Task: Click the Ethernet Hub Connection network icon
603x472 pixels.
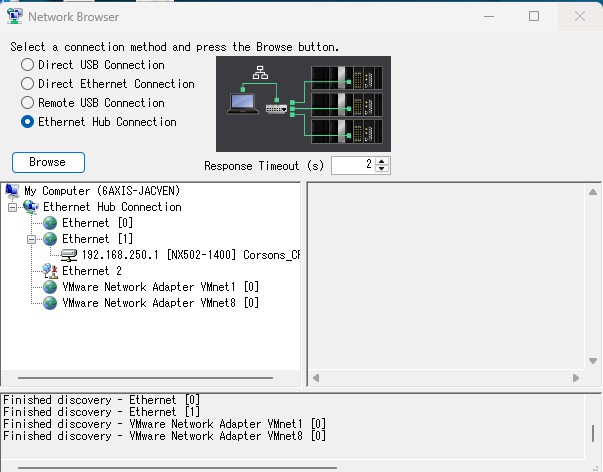Action: coord(31,207)
